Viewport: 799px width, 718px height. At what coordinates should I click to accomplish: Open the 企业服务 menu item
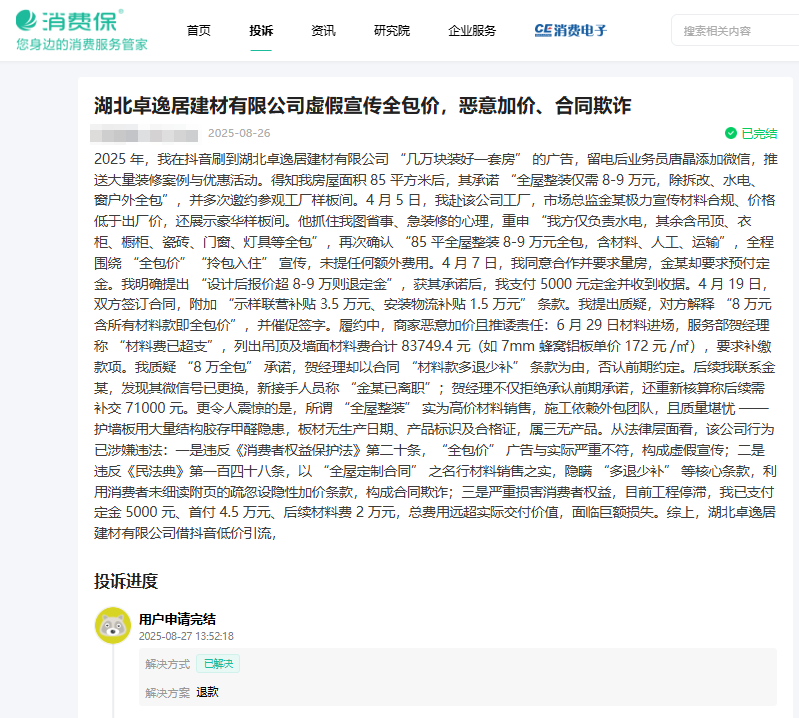472,31
